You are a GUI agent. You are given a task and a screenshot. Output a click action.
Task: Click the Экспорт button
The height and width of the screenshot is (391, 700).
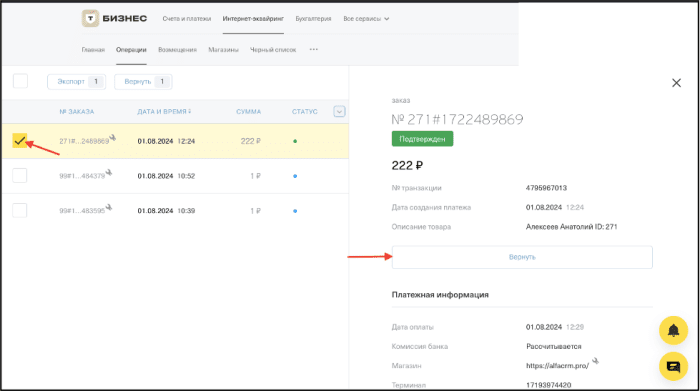[x=76, y=82]
